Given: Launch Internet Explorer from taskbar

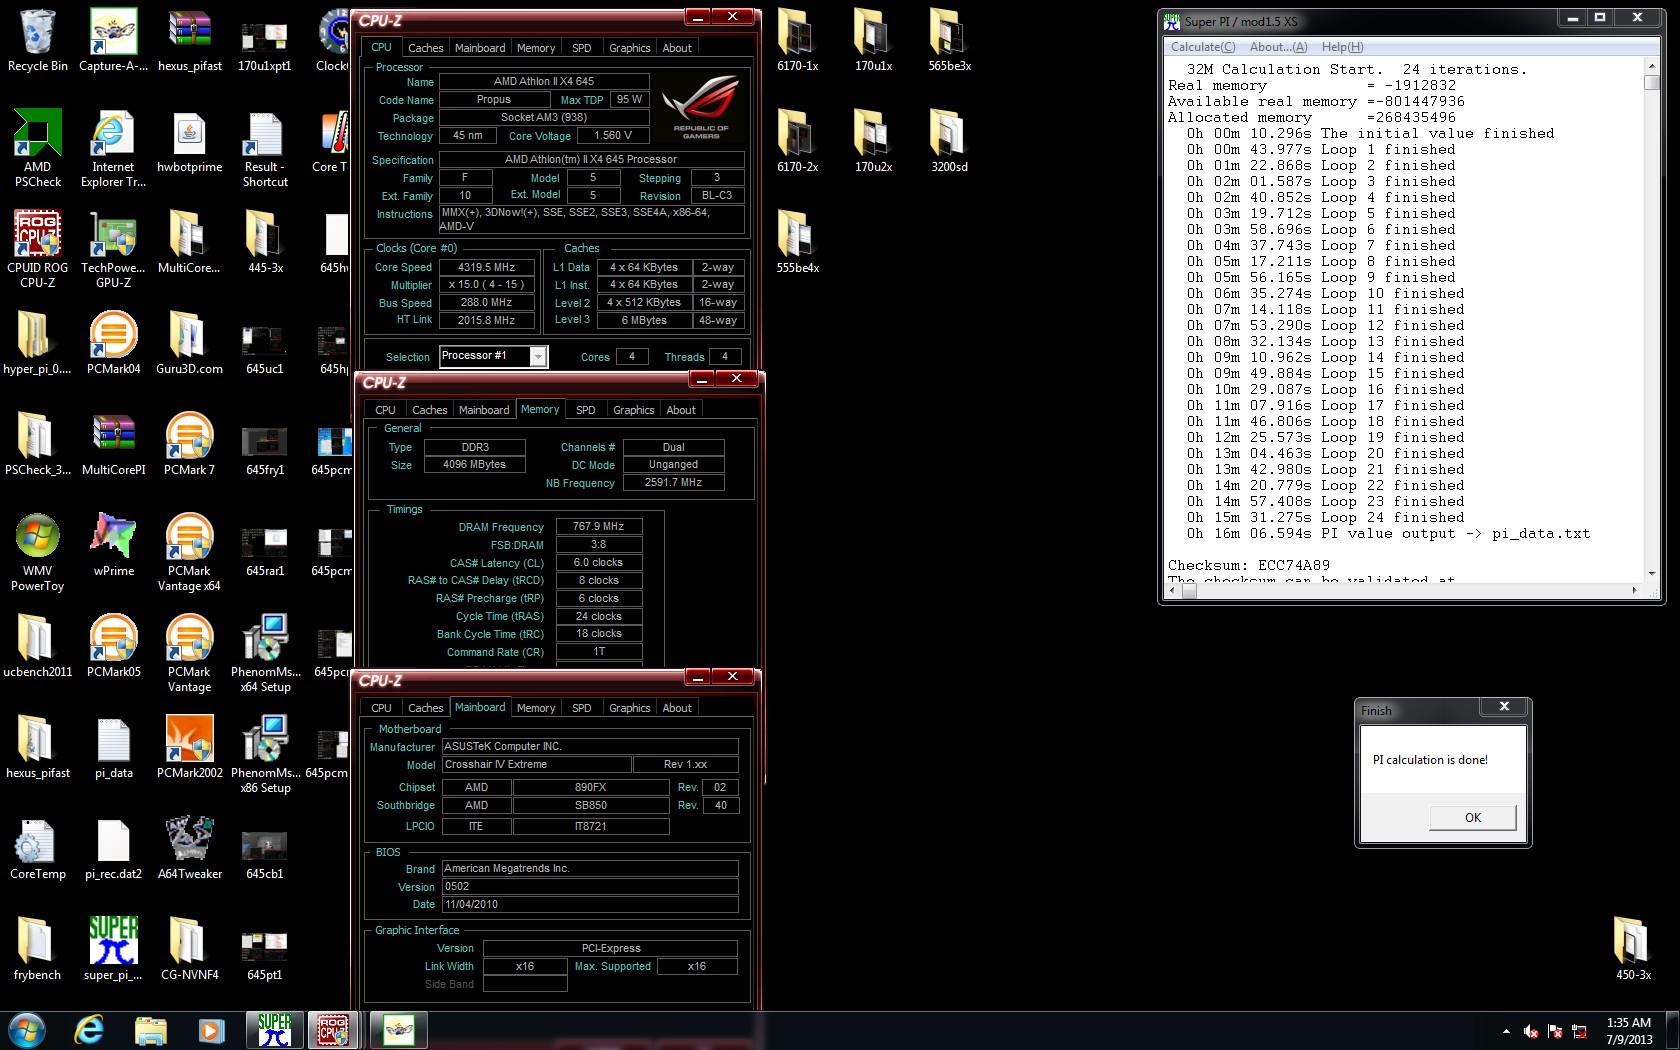Looking at the screenshot, I should tap(90, 1030).
